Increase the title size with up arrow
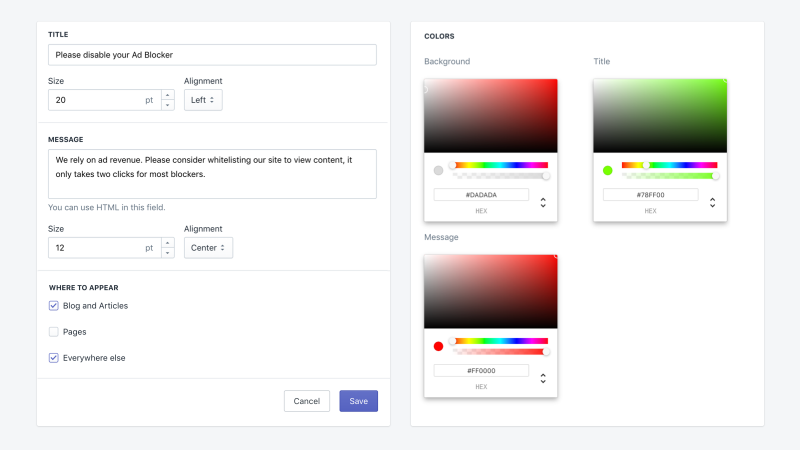This screenshot has width=800, height=450. click(x=168, y=95)
